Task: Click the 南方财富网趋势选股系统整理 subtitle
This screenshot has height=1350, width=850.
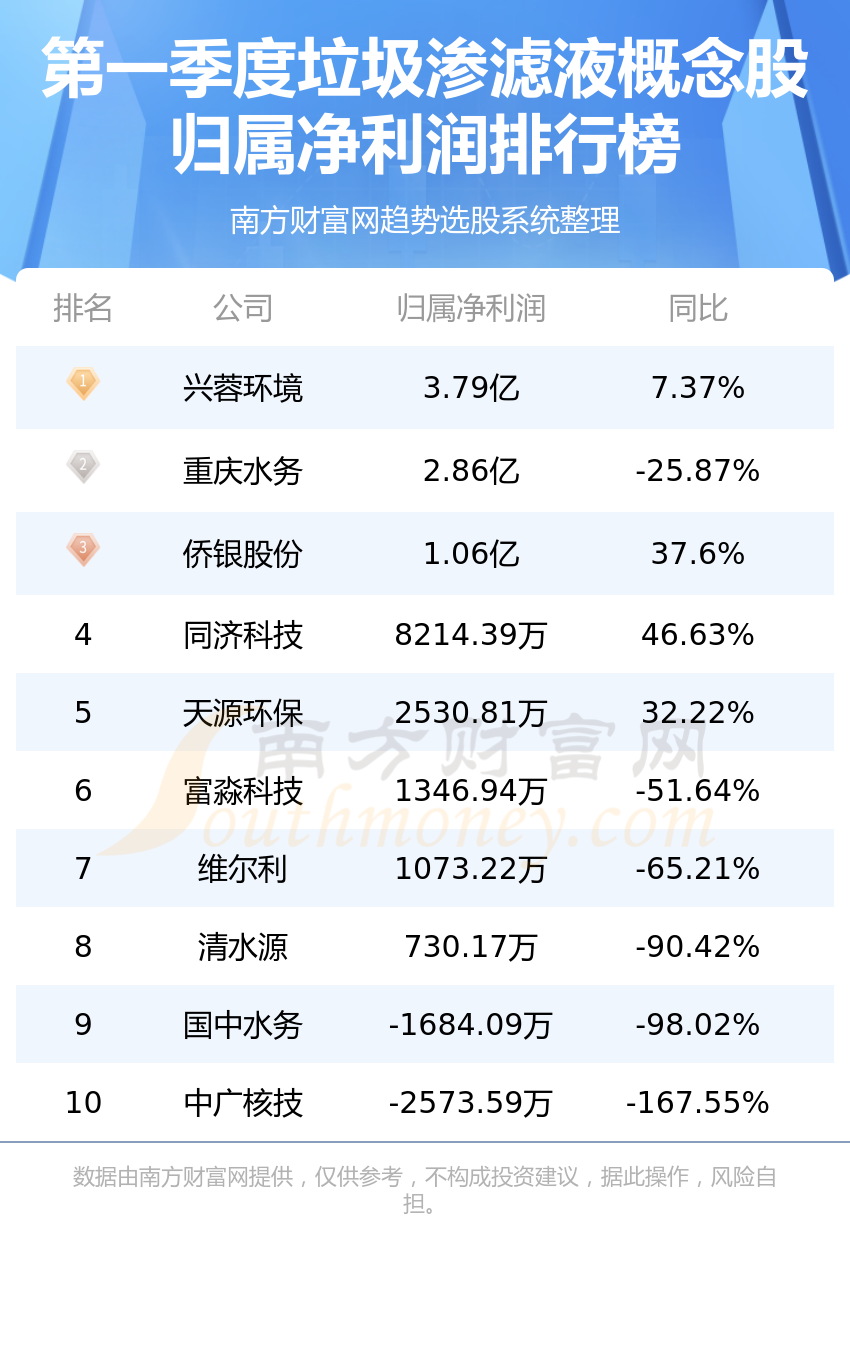Action: pyautogui.click(x=425, y=220)
